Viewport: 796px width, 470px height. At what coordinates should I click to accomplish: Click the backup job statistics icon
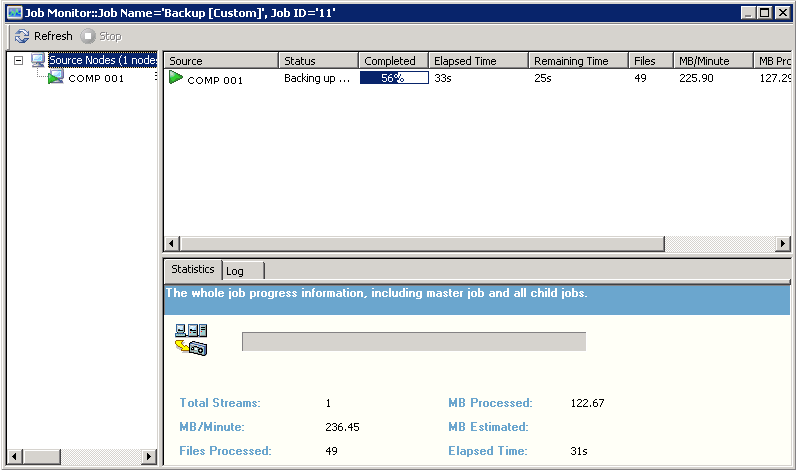tap(190, 340)
